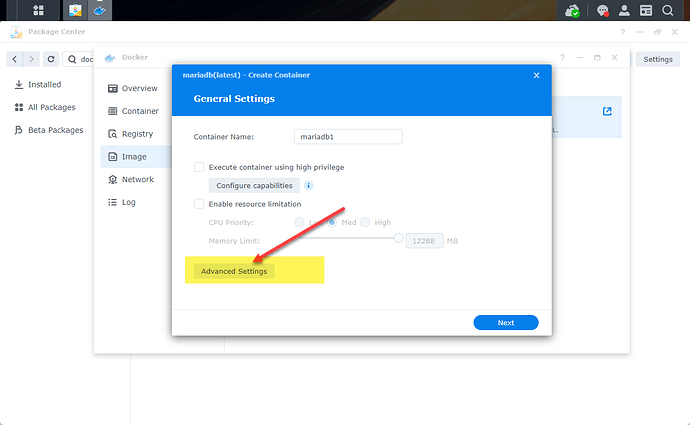The image size is (690, 425).
Task: Open Package Center Settings button
Action: point(657,59)
